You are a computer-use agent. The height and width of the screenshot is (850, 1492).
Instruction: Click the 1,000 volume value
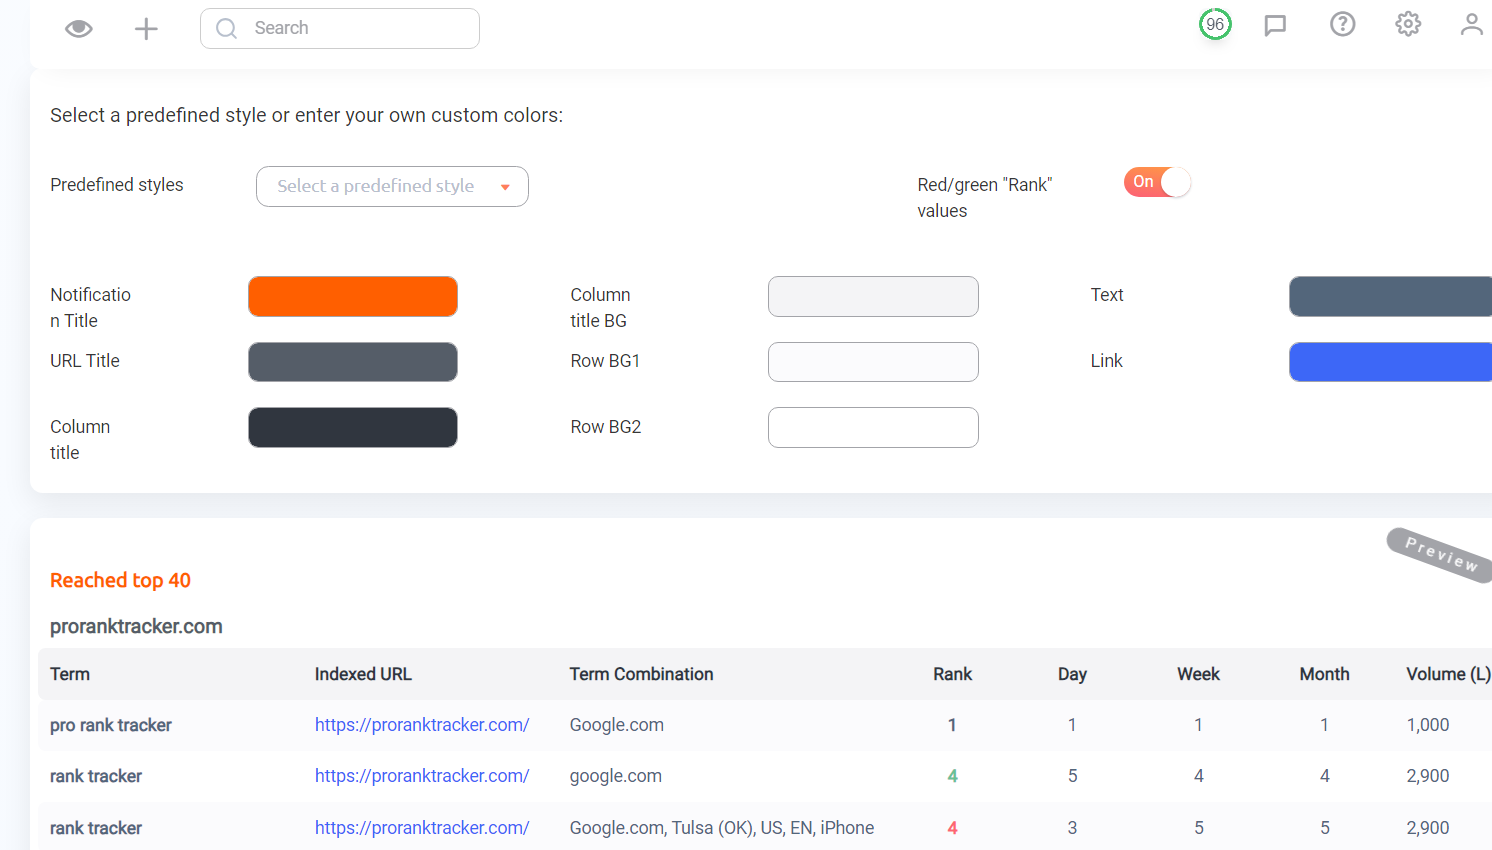click(x=1428, y=725)
